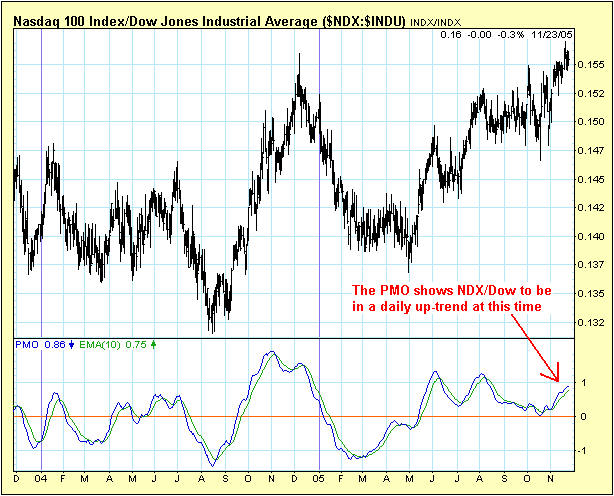614x496 pixels.
Task: Select the PMO indicator label
Action: point(27,343)
